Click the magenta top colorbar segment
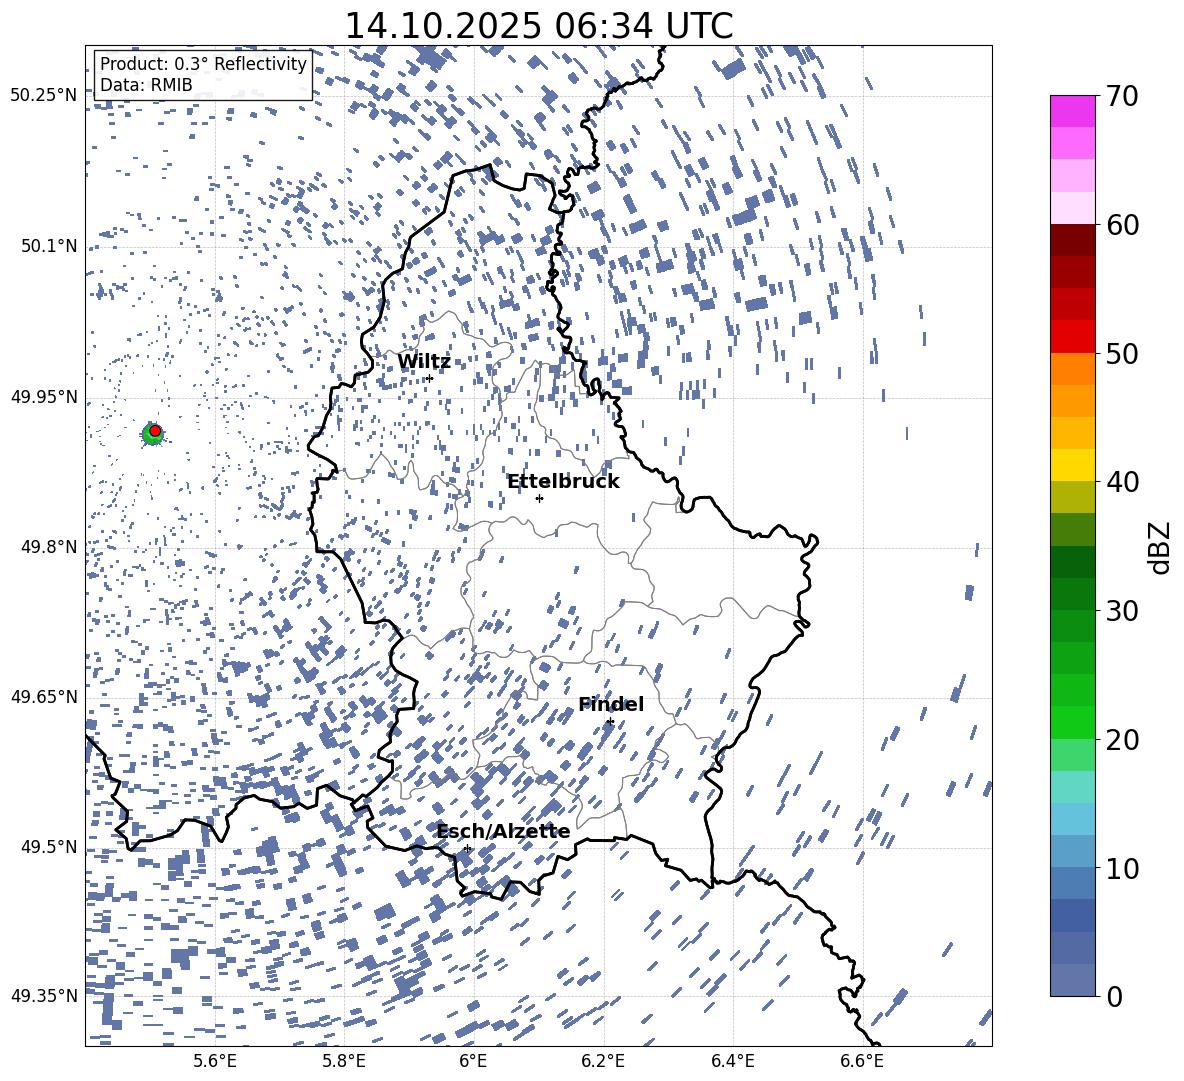 click(x=1072, y=111)
